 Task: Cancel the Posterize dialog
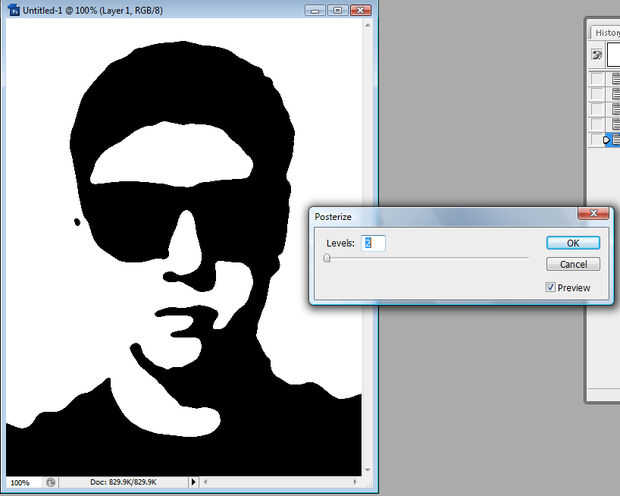pyautogui.click(x=573, y=264)
